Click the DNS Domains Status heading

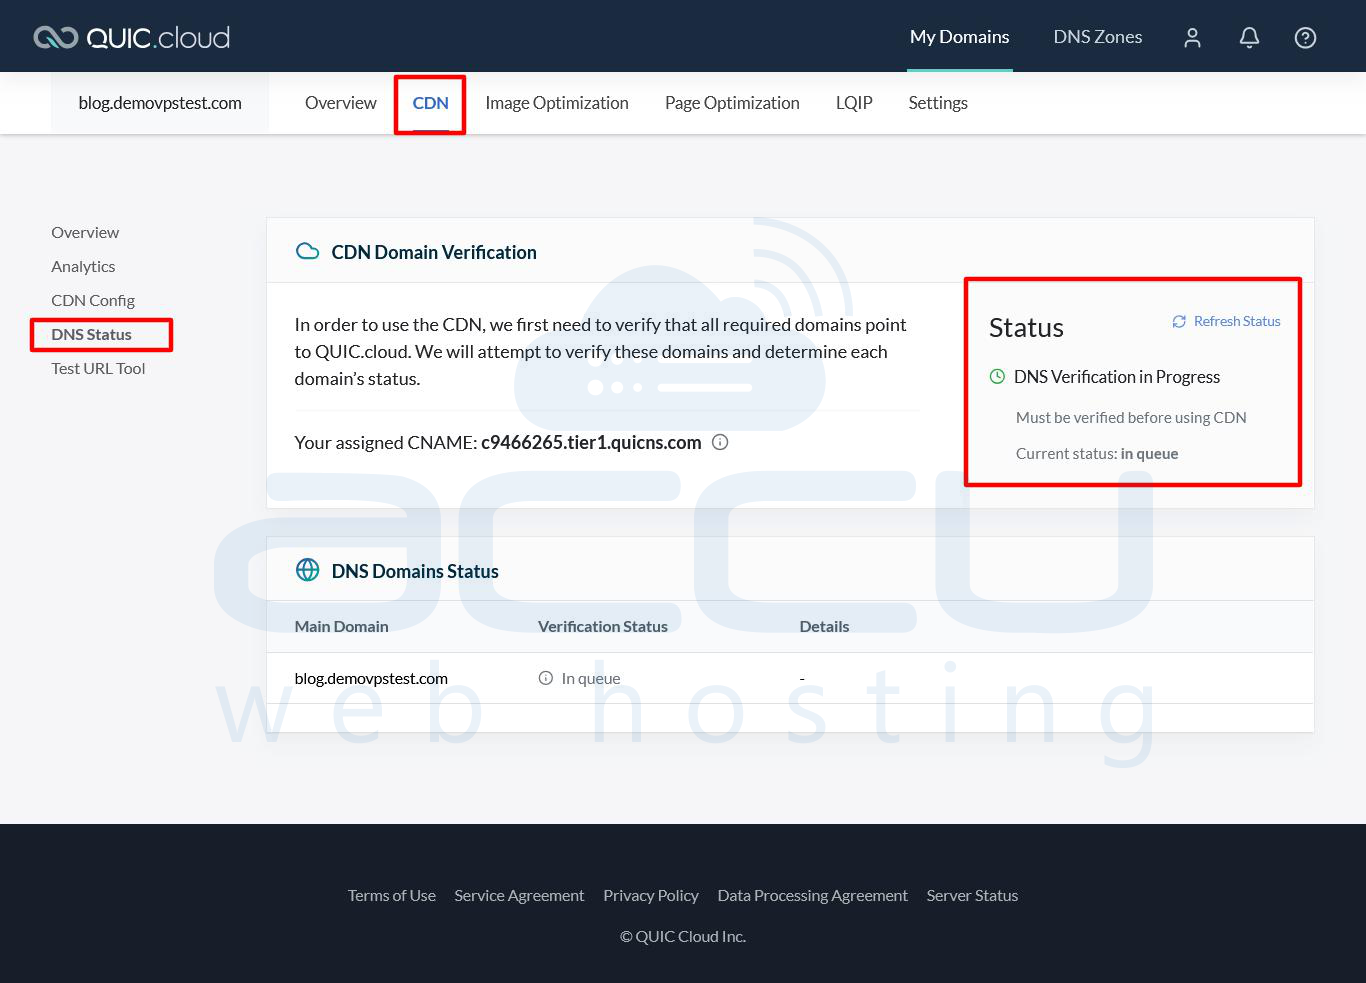[x=415, y=571]
